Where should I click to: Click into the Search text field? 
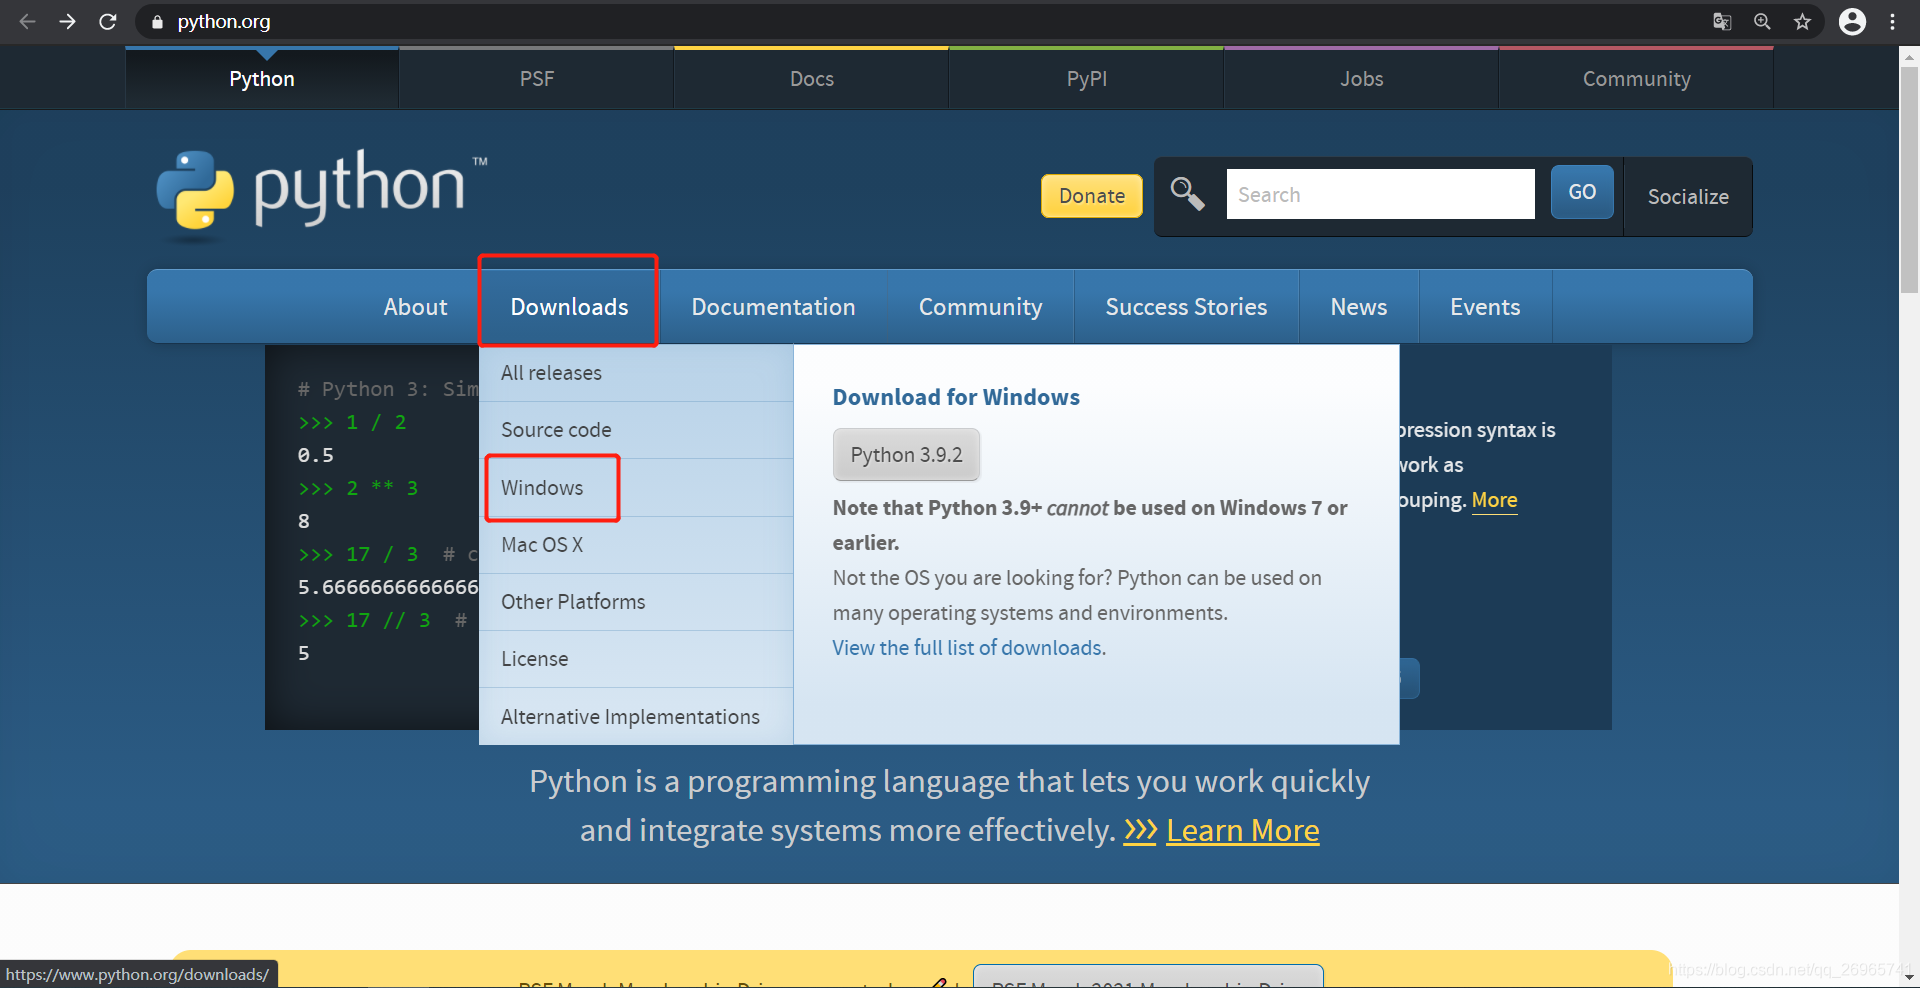1380,194
